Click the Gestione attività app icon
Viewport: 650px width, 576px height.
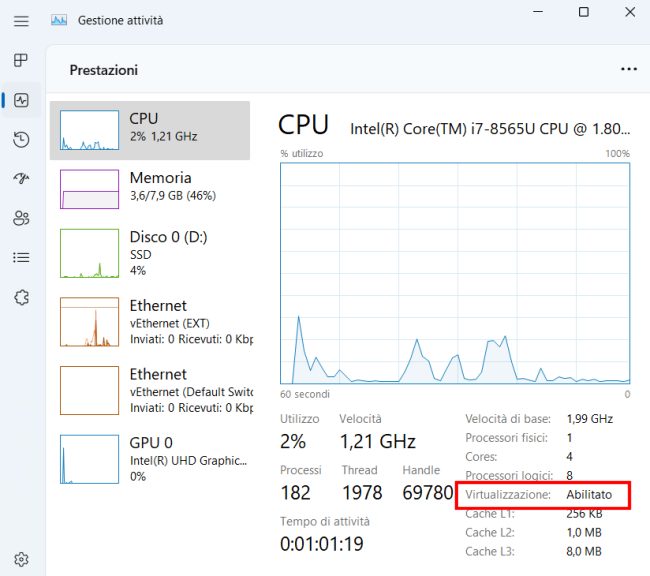point(59,20)
